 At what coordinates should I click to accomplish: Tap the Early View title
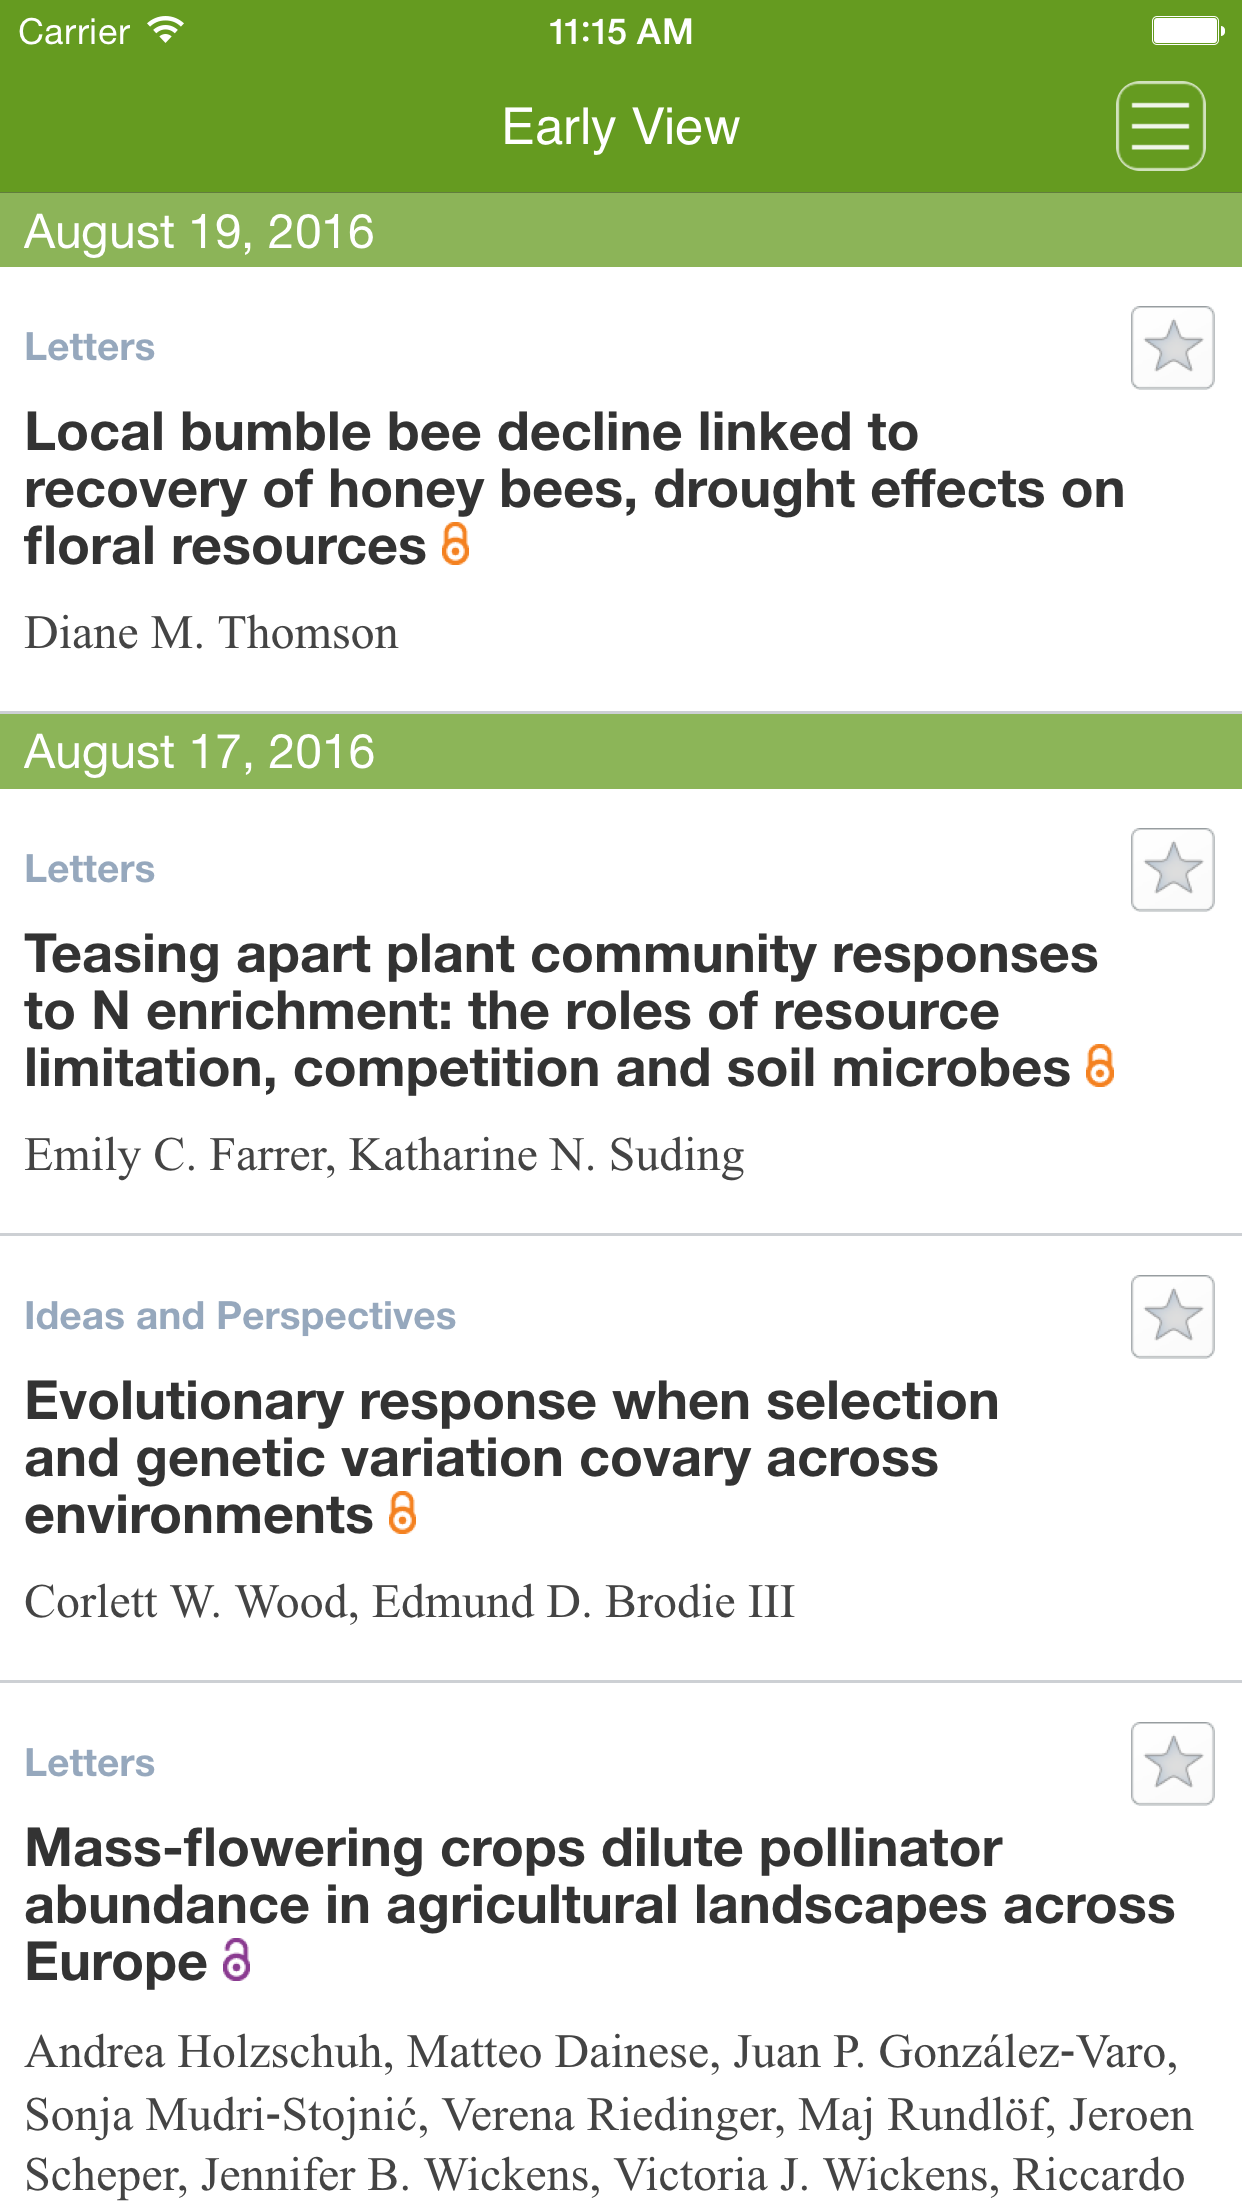coord(620,127)
